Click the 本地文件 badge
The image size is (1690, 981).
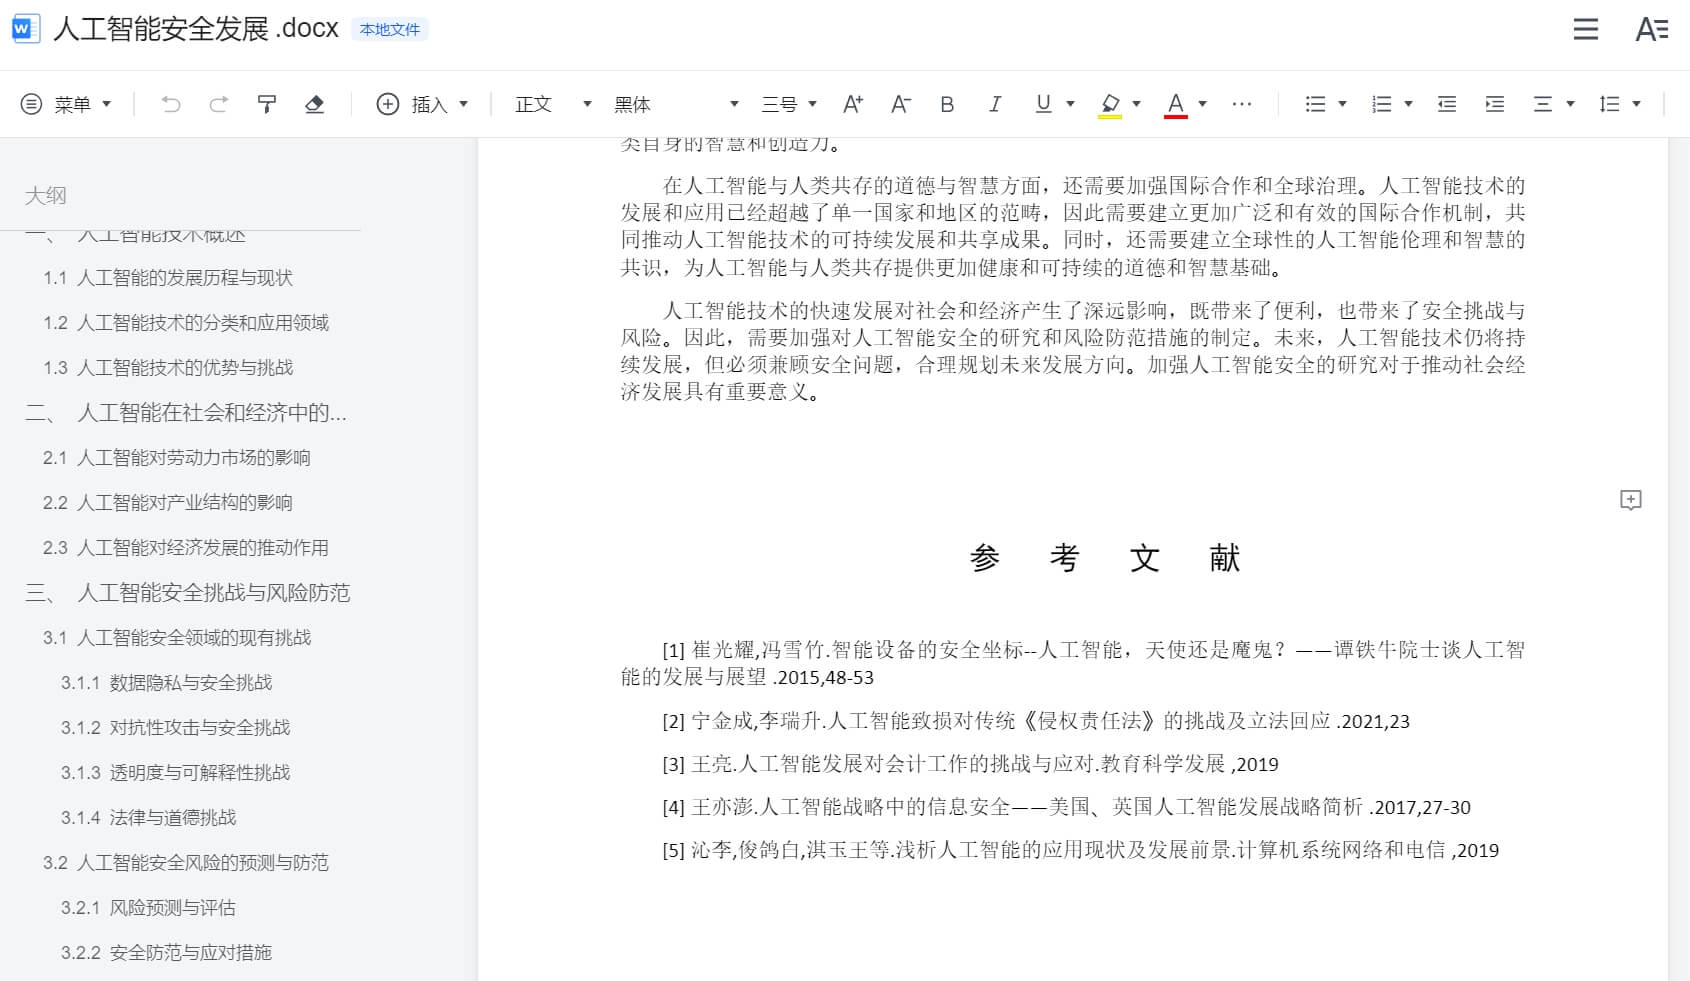[x=390, y=30]
